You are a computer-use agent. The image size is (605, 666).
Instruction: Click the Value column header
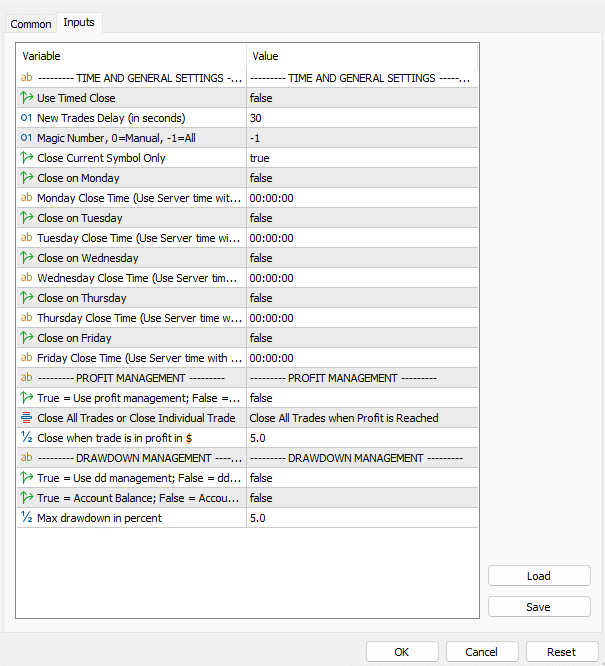tap(362, 56)
